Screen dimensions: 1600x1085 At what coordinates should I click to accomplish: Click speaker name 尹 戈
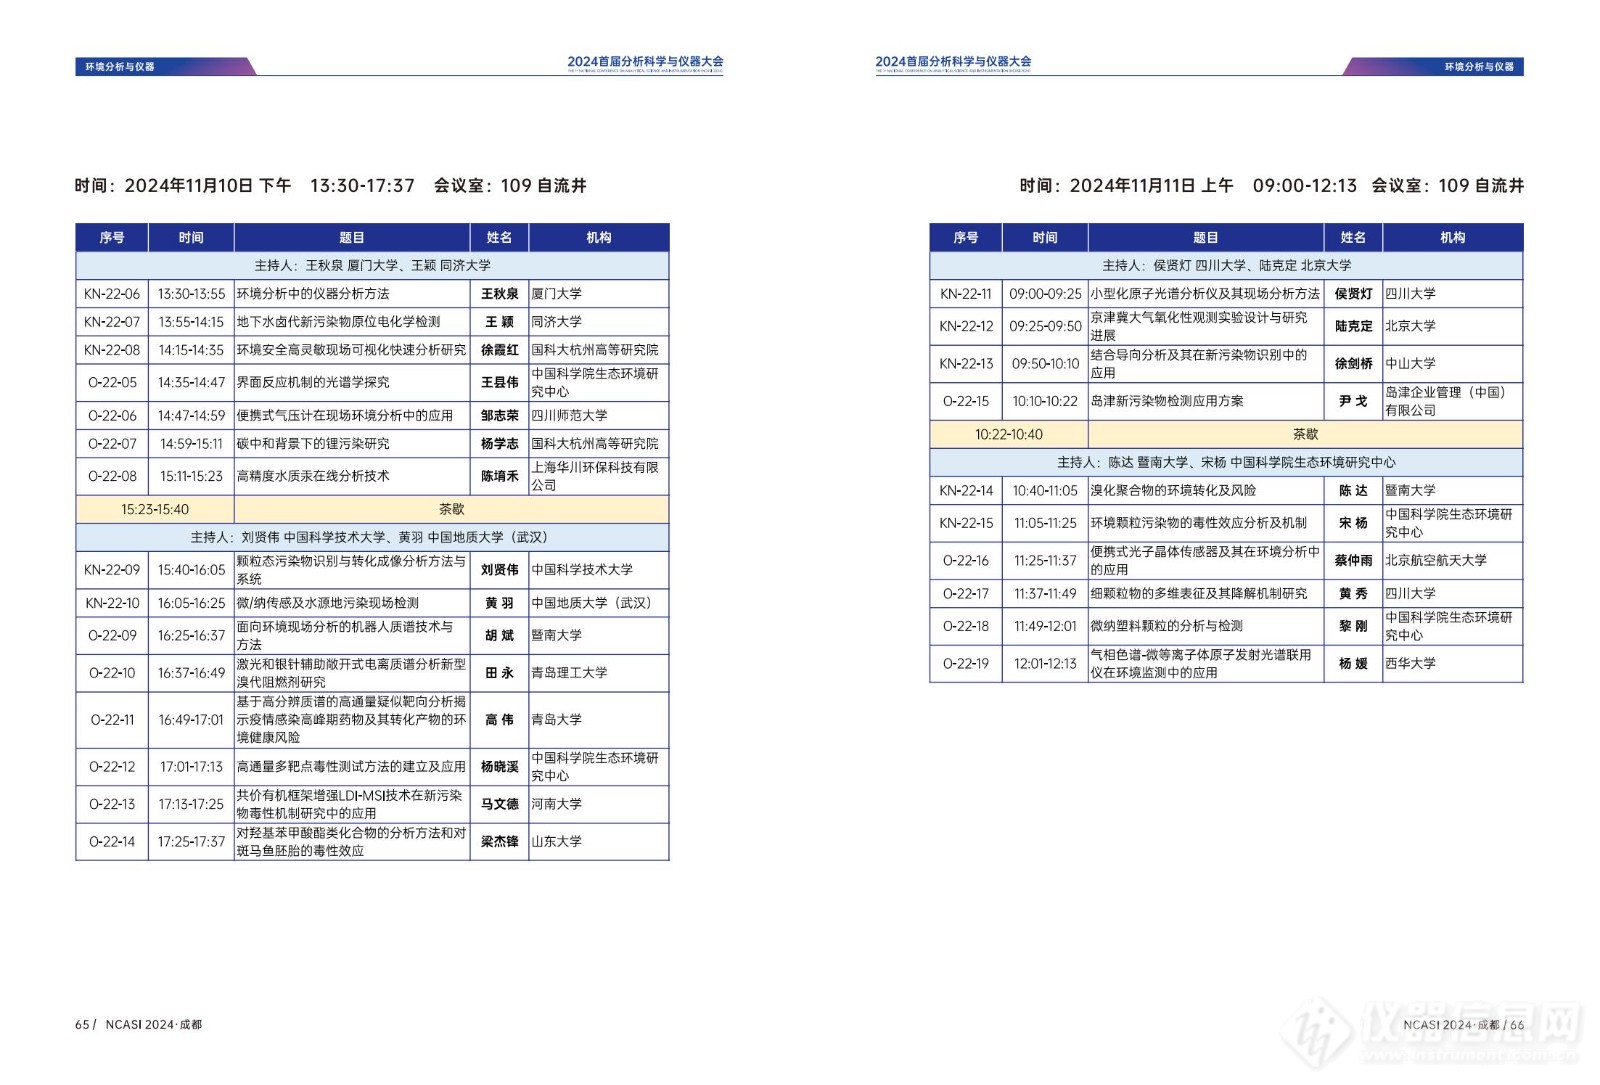pos(1353,401)
